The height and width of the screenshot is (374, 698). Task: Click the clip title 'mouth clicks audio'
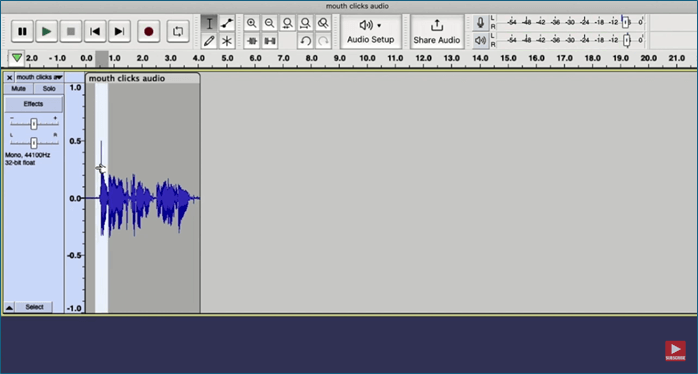tap(127, 78)
